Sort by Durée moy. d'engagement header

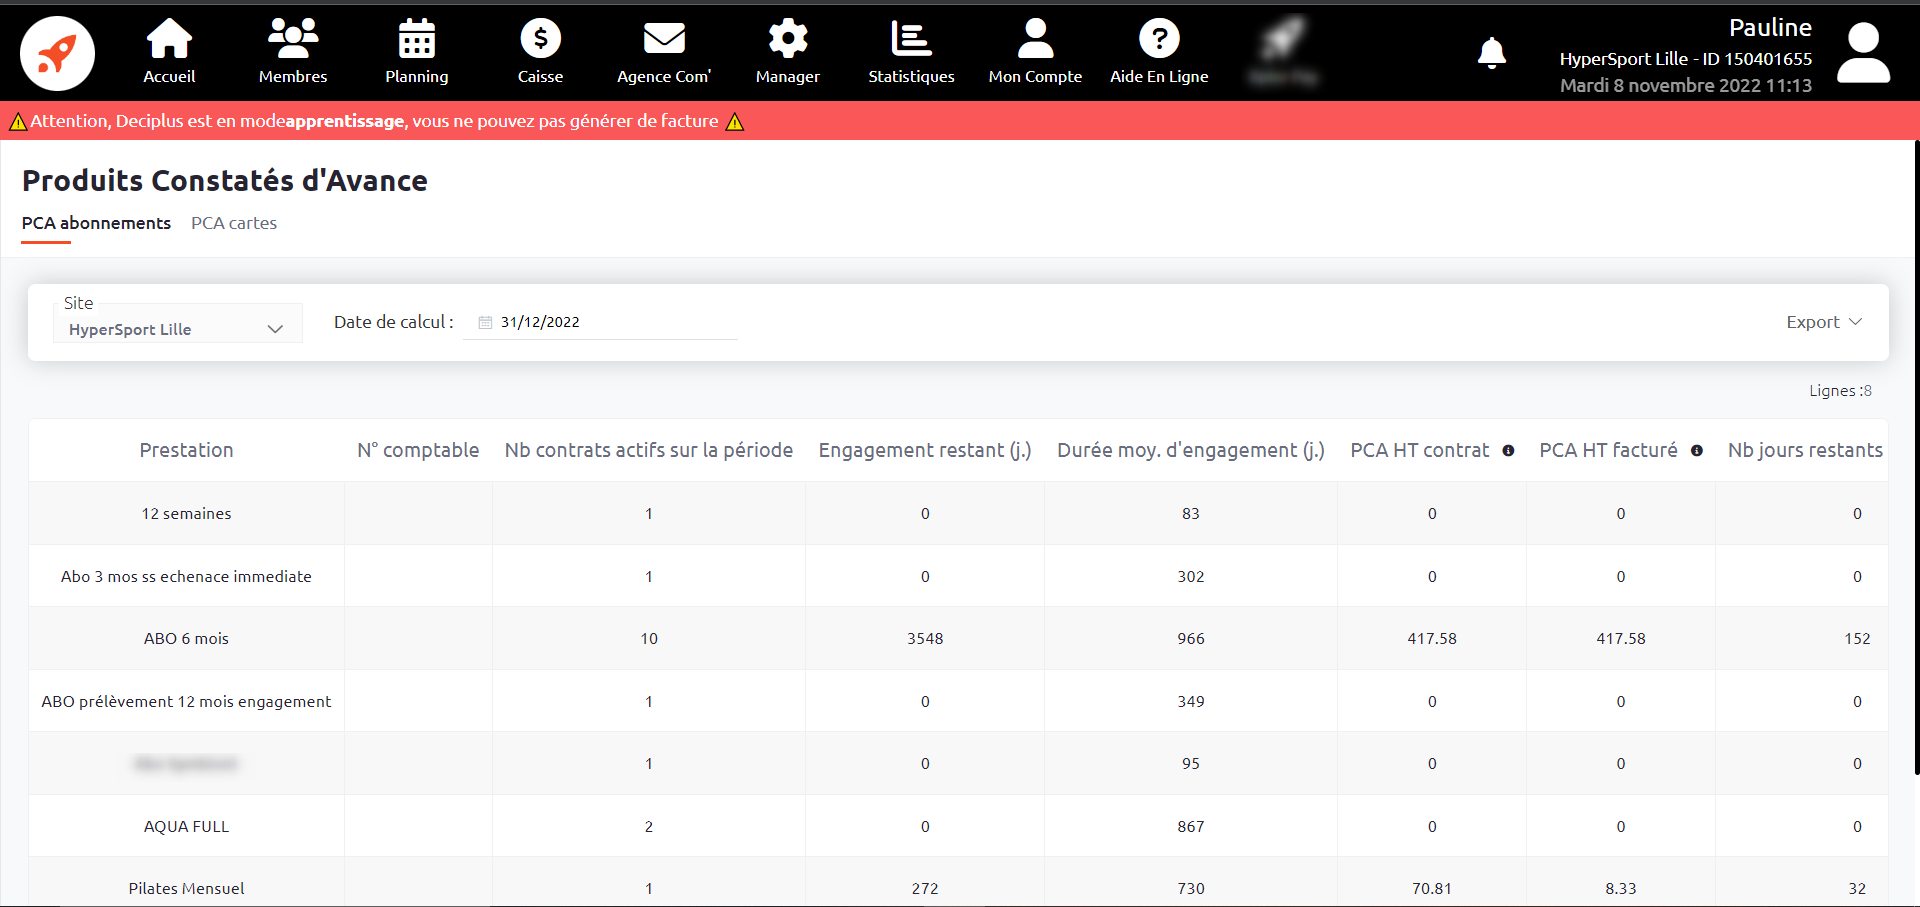(x=1191, y=450)
